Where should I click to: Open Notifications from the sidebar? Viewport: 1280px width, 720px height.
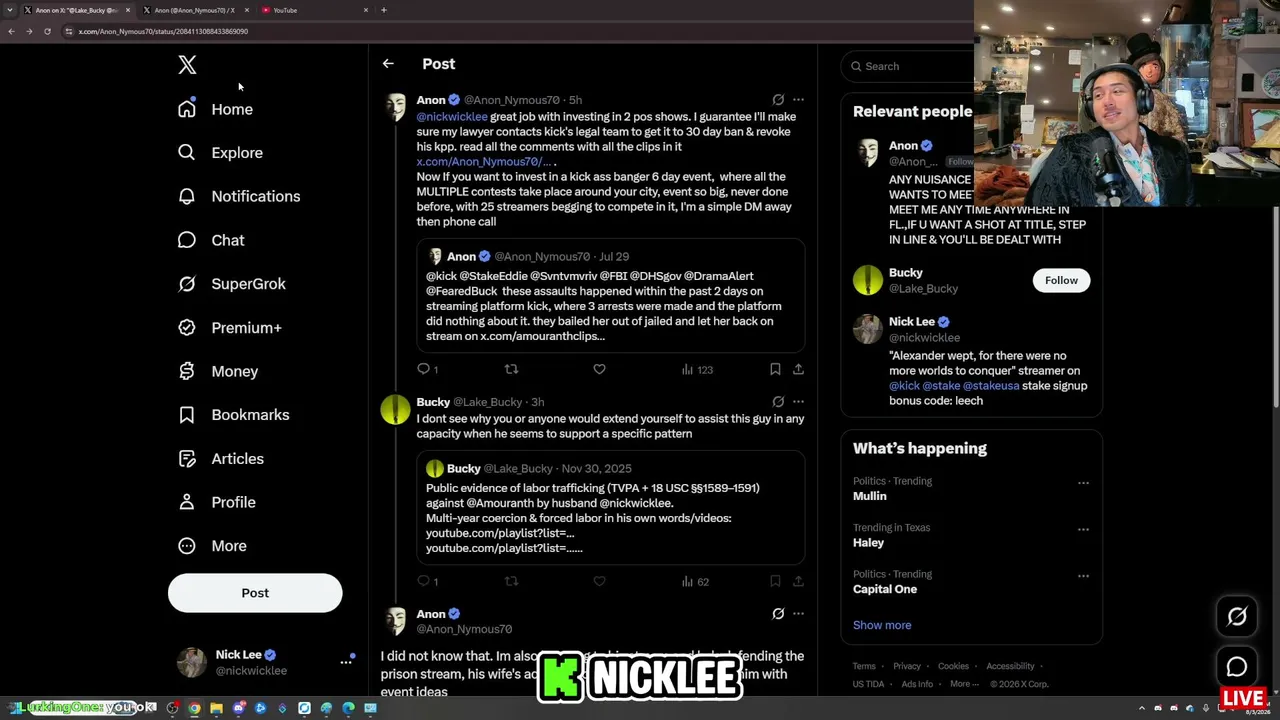tap(239, 197)
